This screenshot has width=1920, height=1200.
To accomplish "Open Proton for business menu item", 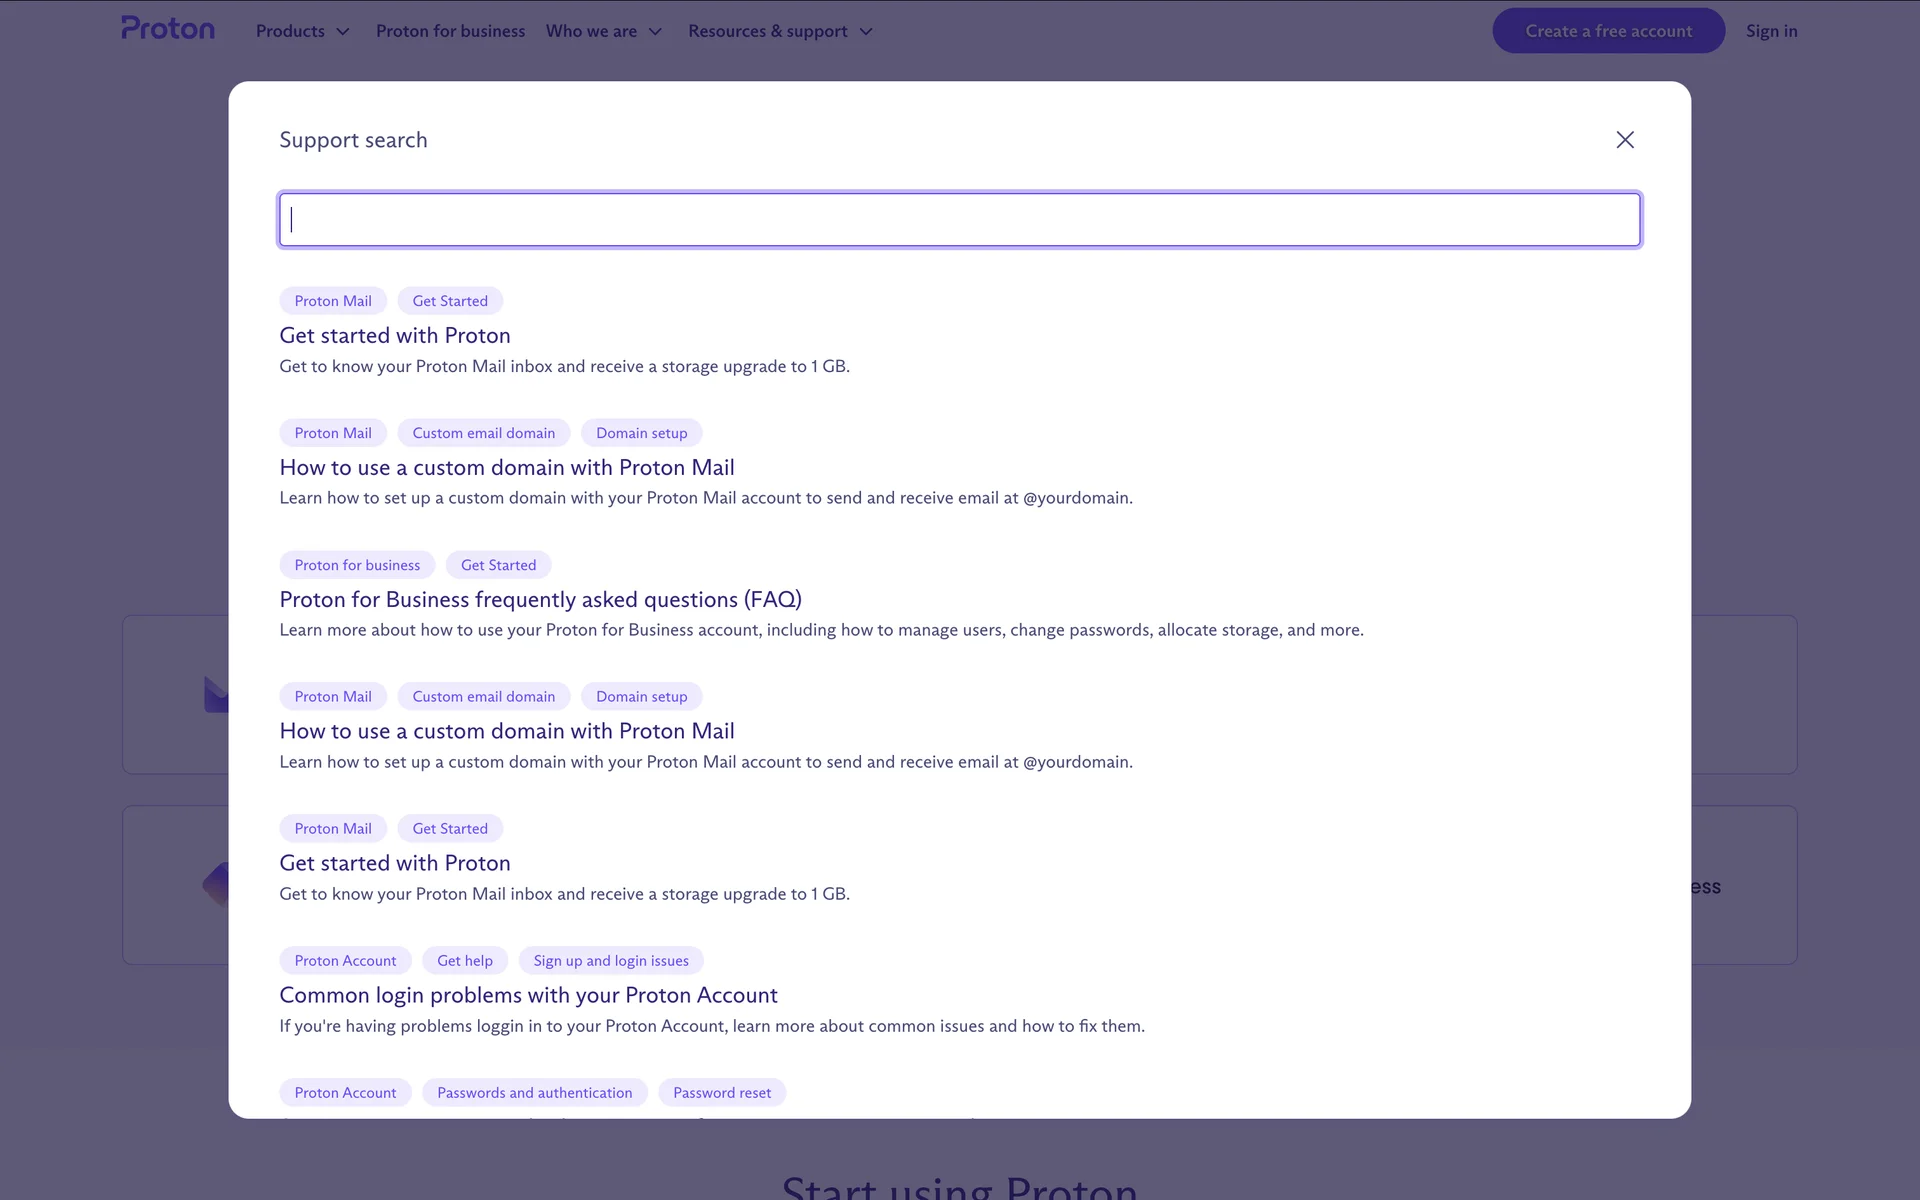I will (450, 31).
